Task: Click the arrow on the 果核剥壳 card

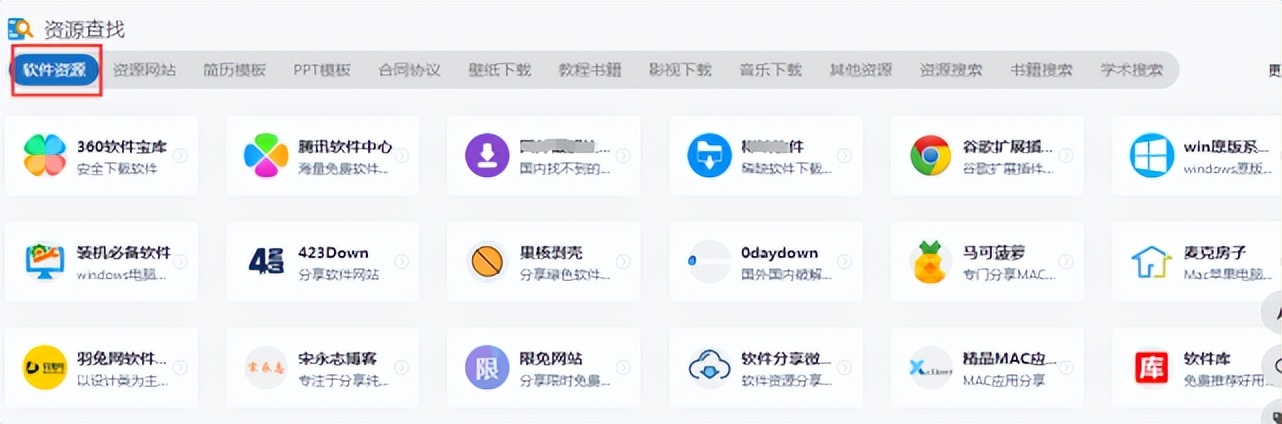Action: (623, 262)
